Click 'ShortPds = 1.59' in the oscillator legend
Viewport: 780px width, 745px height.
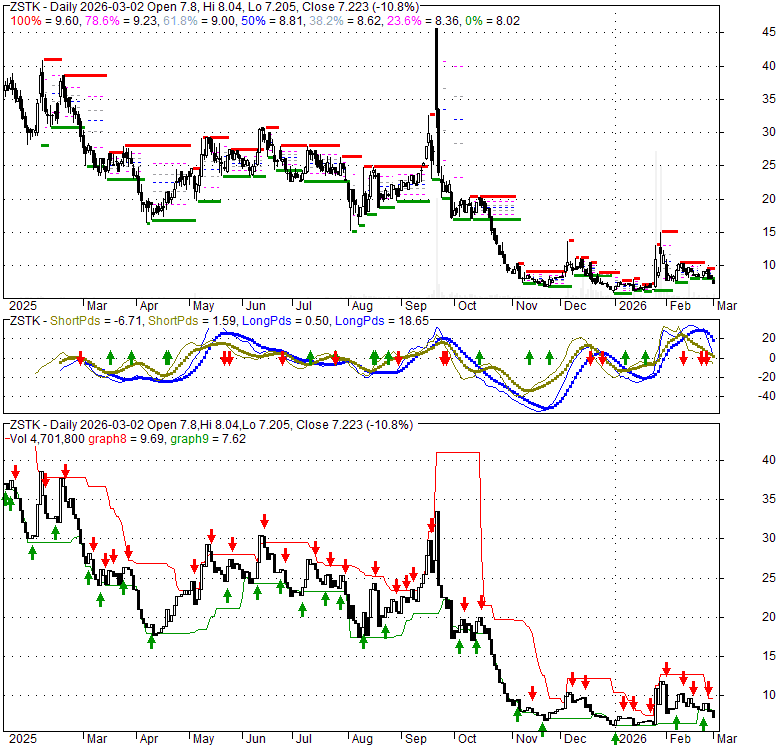coord(192,321)
